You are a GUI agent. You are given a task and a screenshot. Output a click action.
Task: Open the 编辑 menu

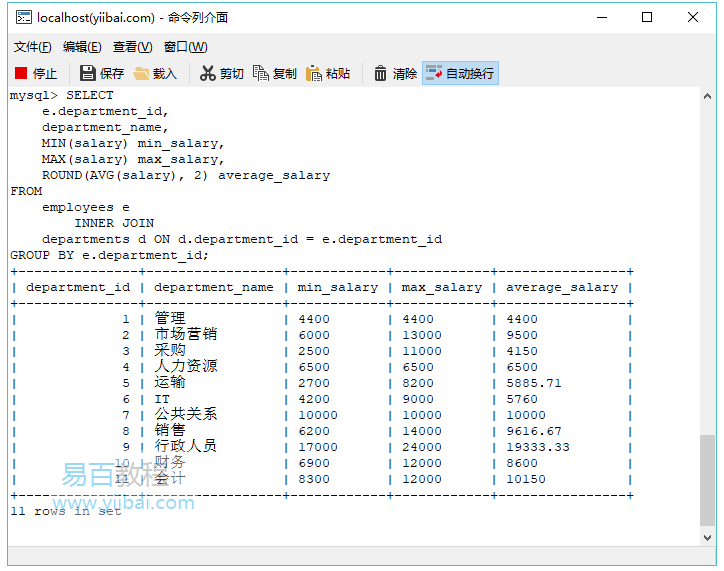pyautogui.click(x=82, y=47)
